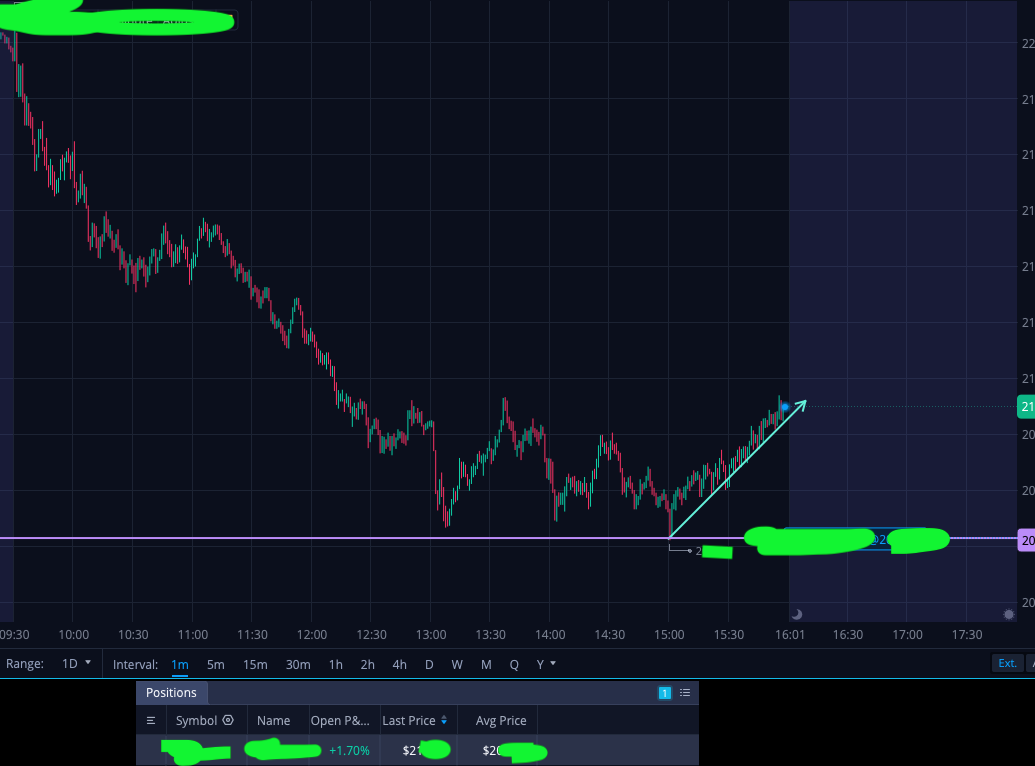Open the Positions table hamburger menu icon
1035x766 pixels.
click(x=151, y=720)
